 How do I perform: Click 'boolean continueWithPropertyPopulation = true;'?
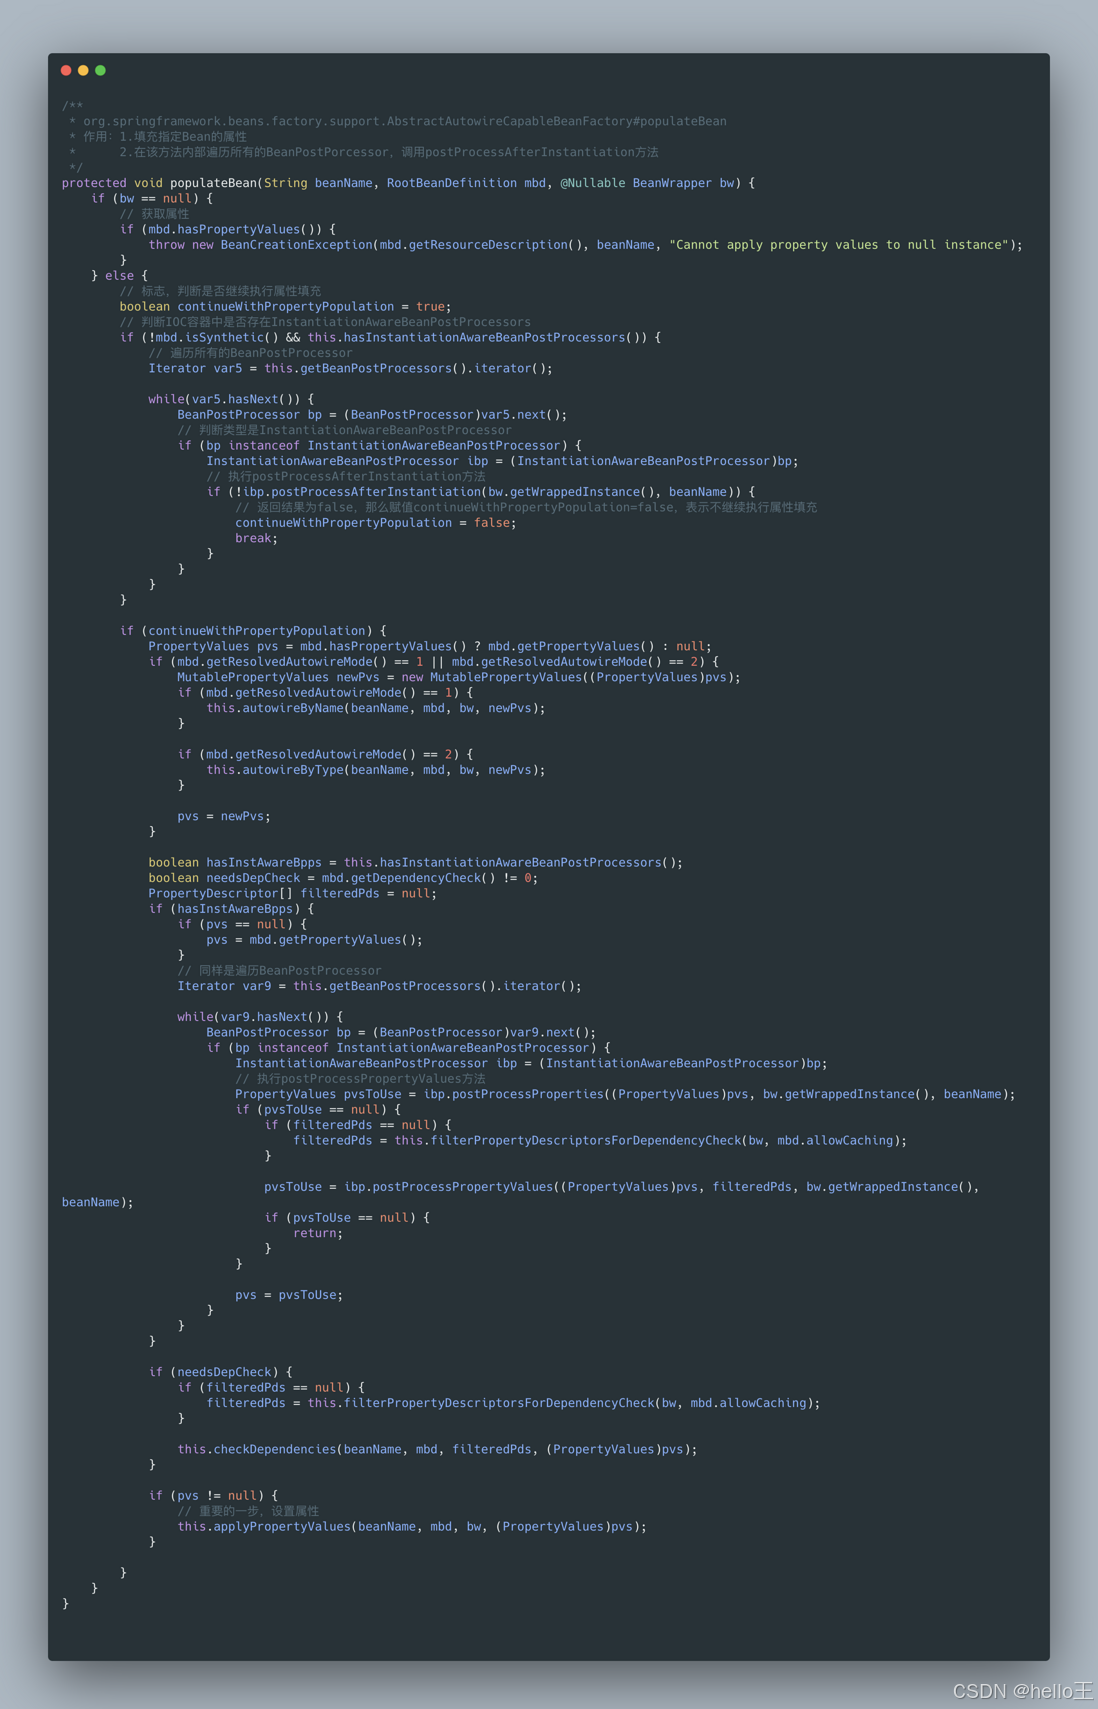coord(285,306)
